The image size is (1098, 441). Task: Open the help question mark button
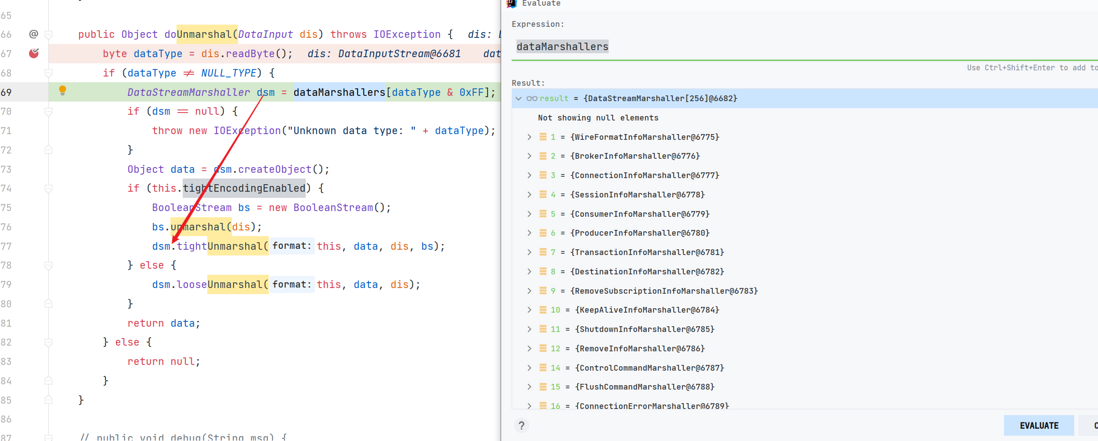pyautogui.click(x=521, y=425)
